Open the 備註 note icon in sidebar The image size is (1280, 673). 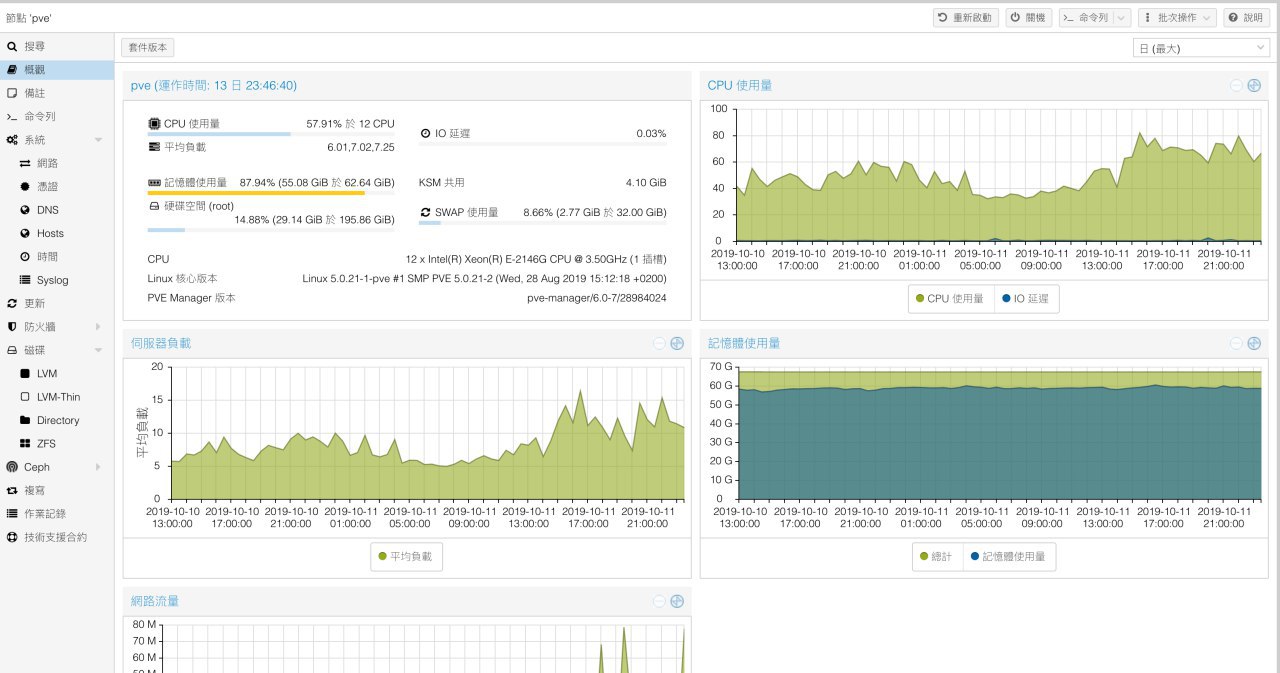pyautogui.click(x=12, y=93)
